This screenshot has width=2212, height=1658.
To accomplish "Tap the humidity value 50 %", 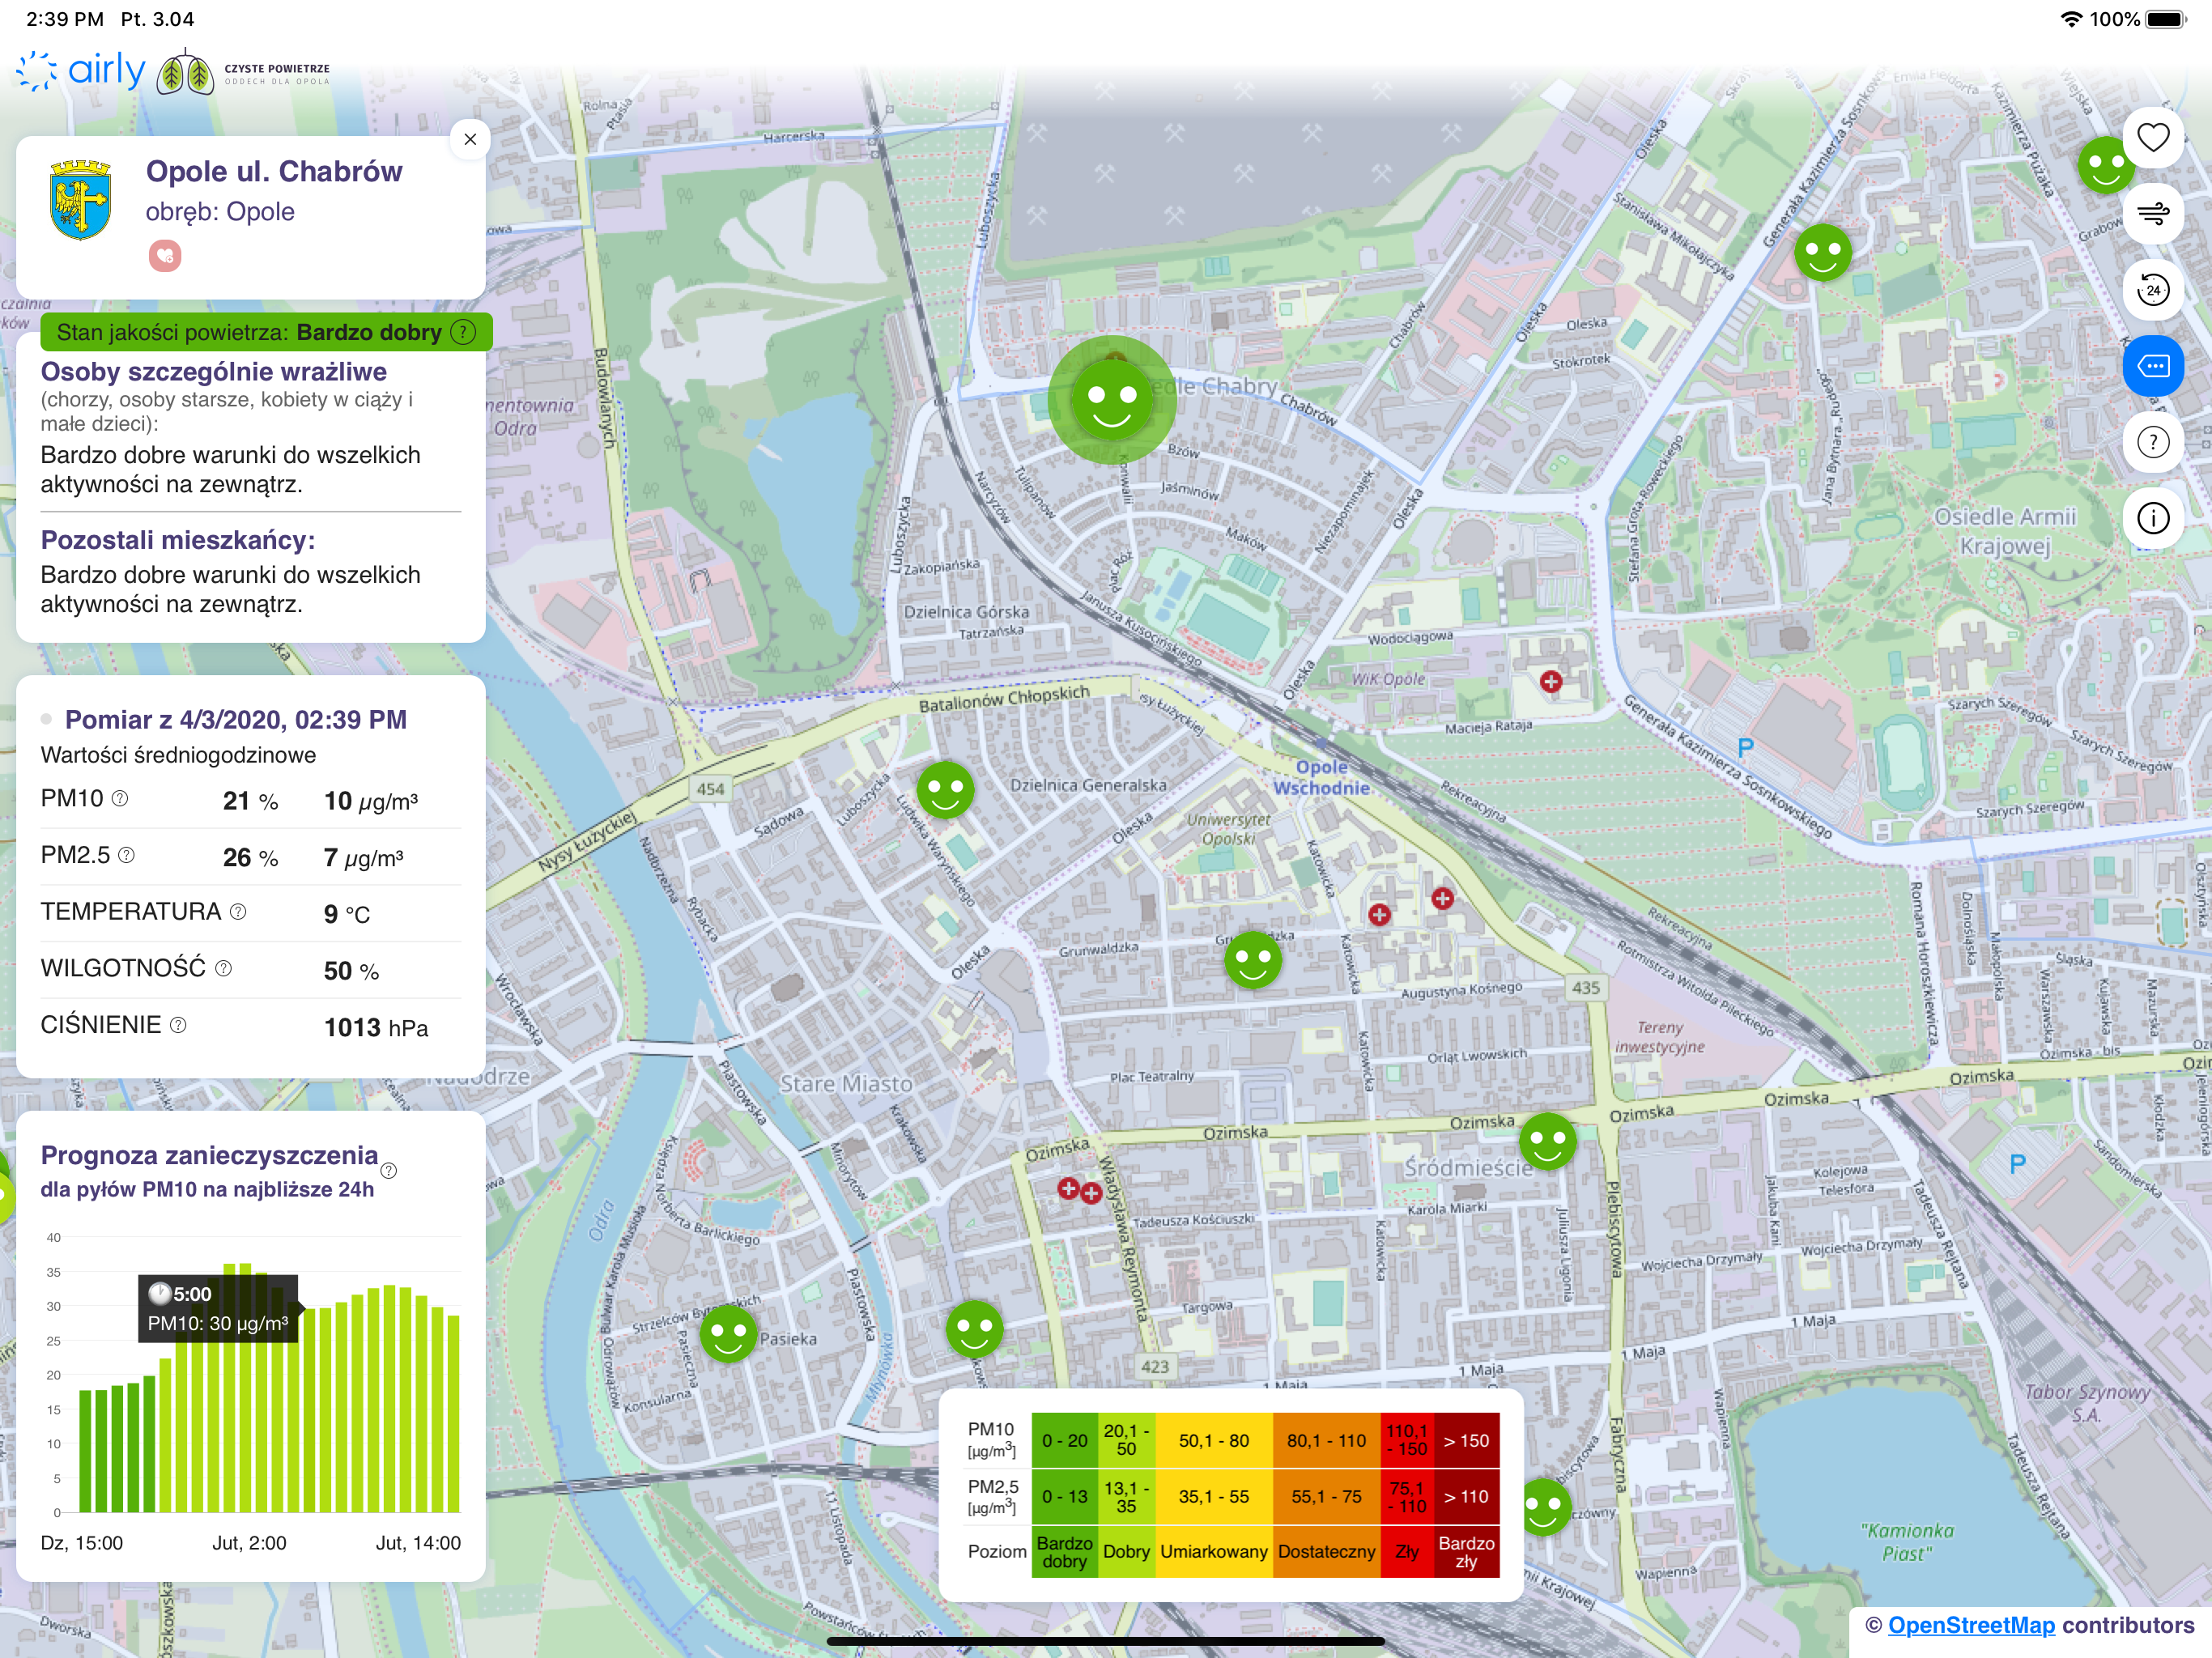I will coord(351,971).
